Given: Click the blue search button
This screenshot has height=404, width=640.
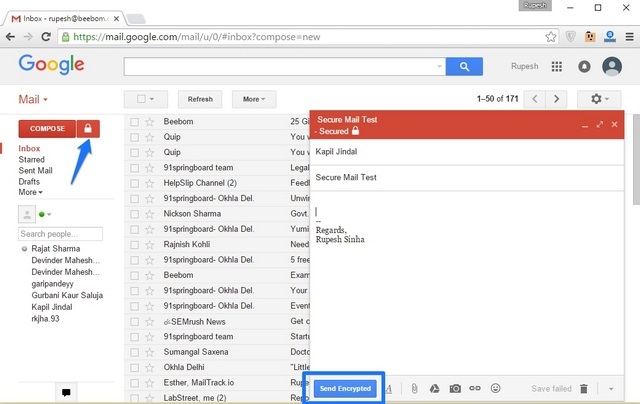Looking at the screenshot, I should (464, 67).
